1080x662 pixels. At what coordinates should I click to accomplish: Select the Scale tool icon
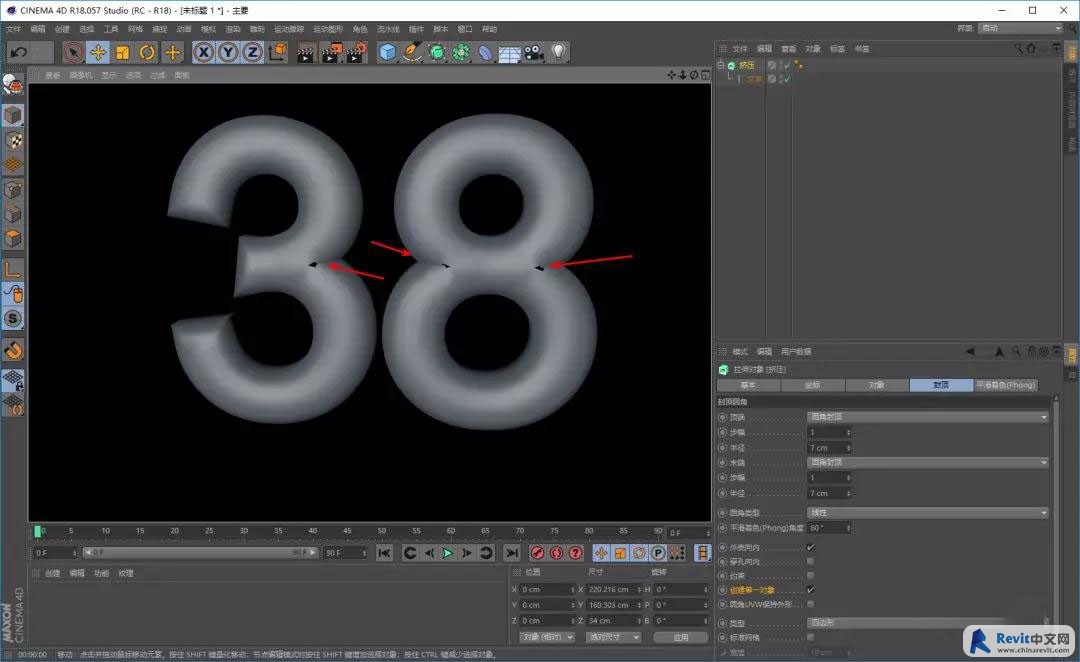(123, 52)
